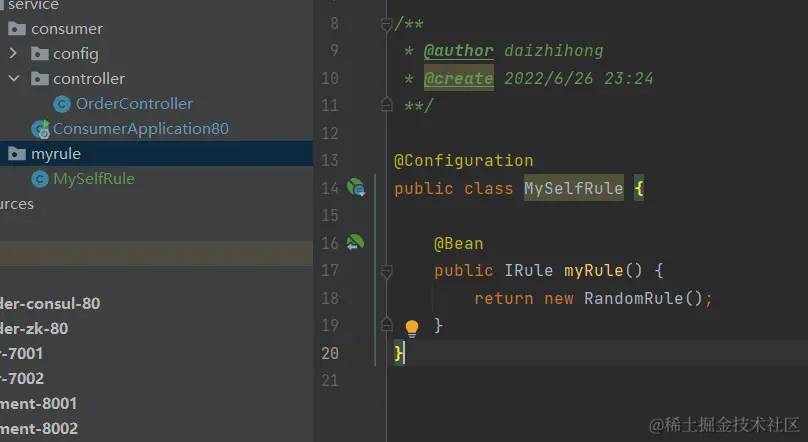
Task: Expand the config package
Action: 13,54
